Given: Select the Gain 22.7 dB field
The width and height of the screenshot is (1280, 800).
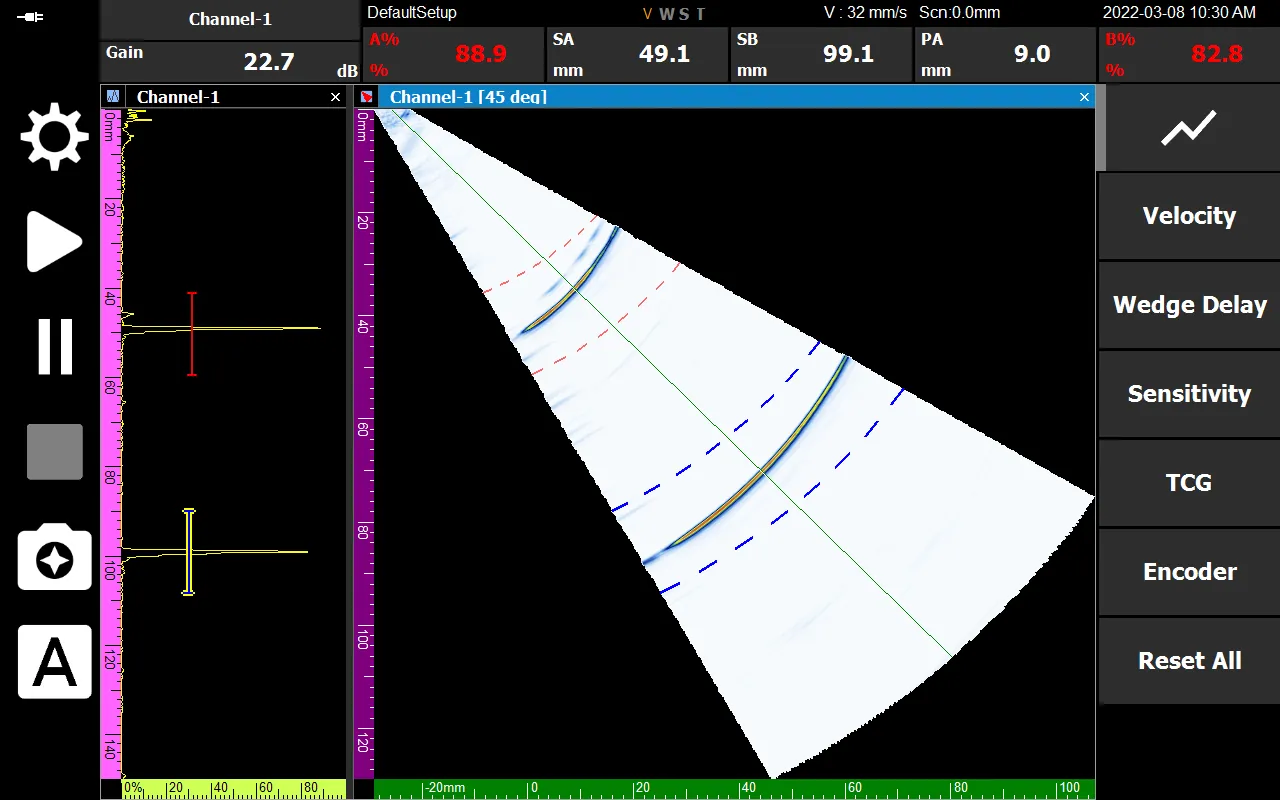Looking at the screenshot, I should tap(230, 62).
